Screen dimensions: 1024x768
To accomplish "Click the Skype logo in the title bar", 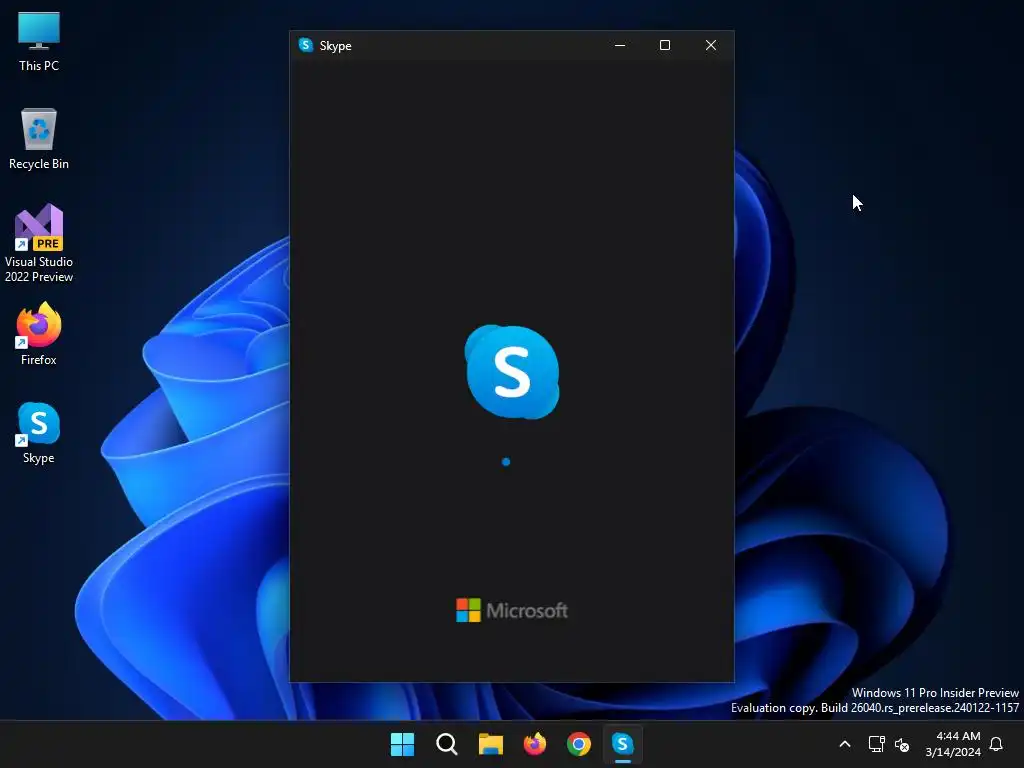I will tap(306, 45).
